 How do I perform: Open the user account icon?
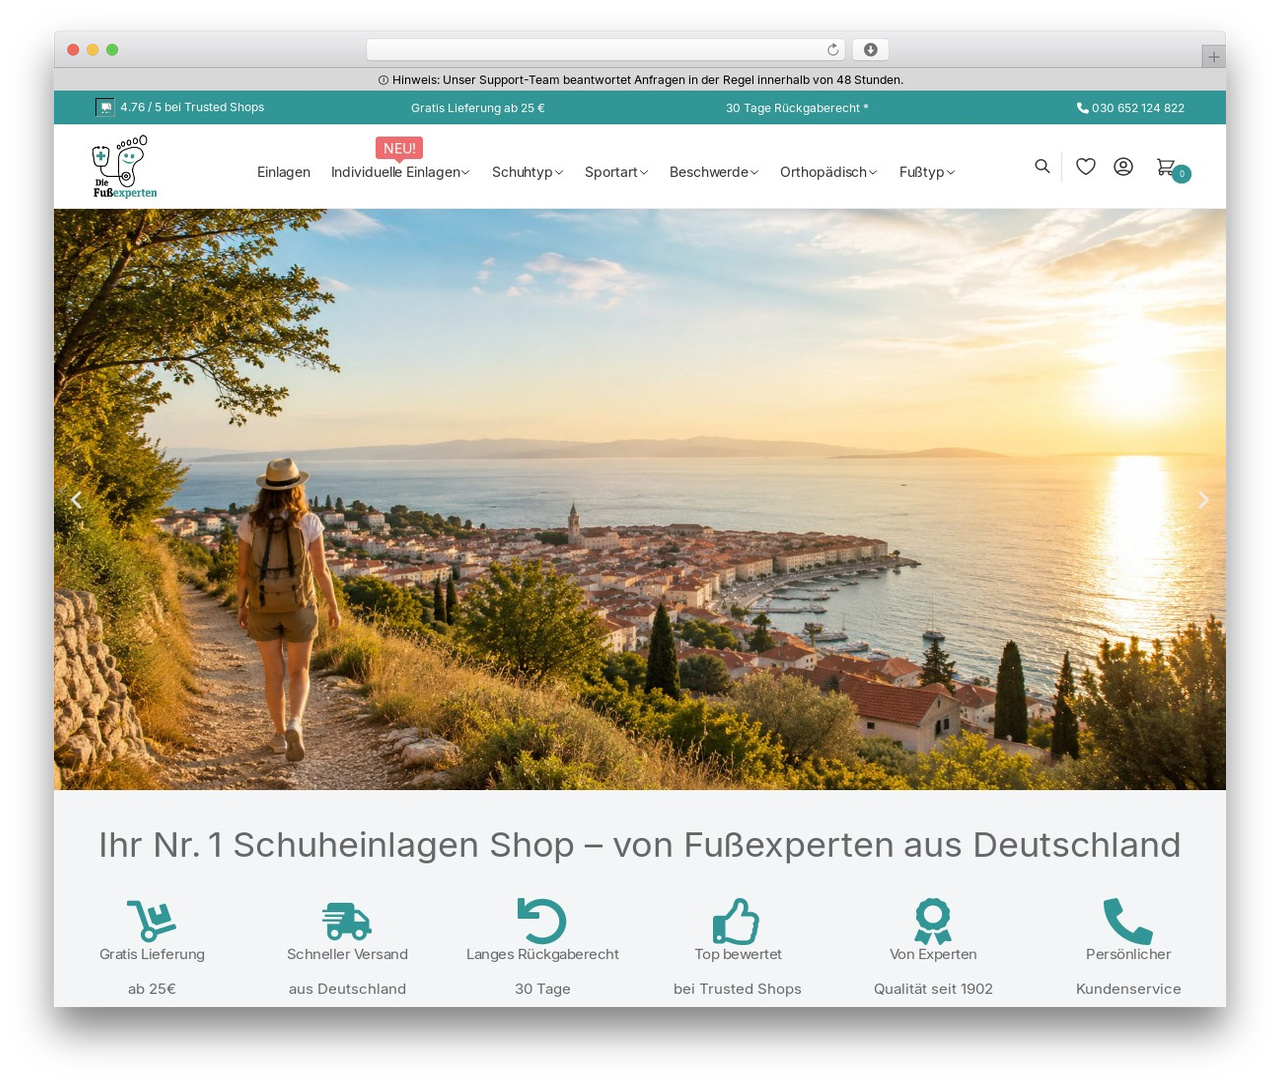1123,166
